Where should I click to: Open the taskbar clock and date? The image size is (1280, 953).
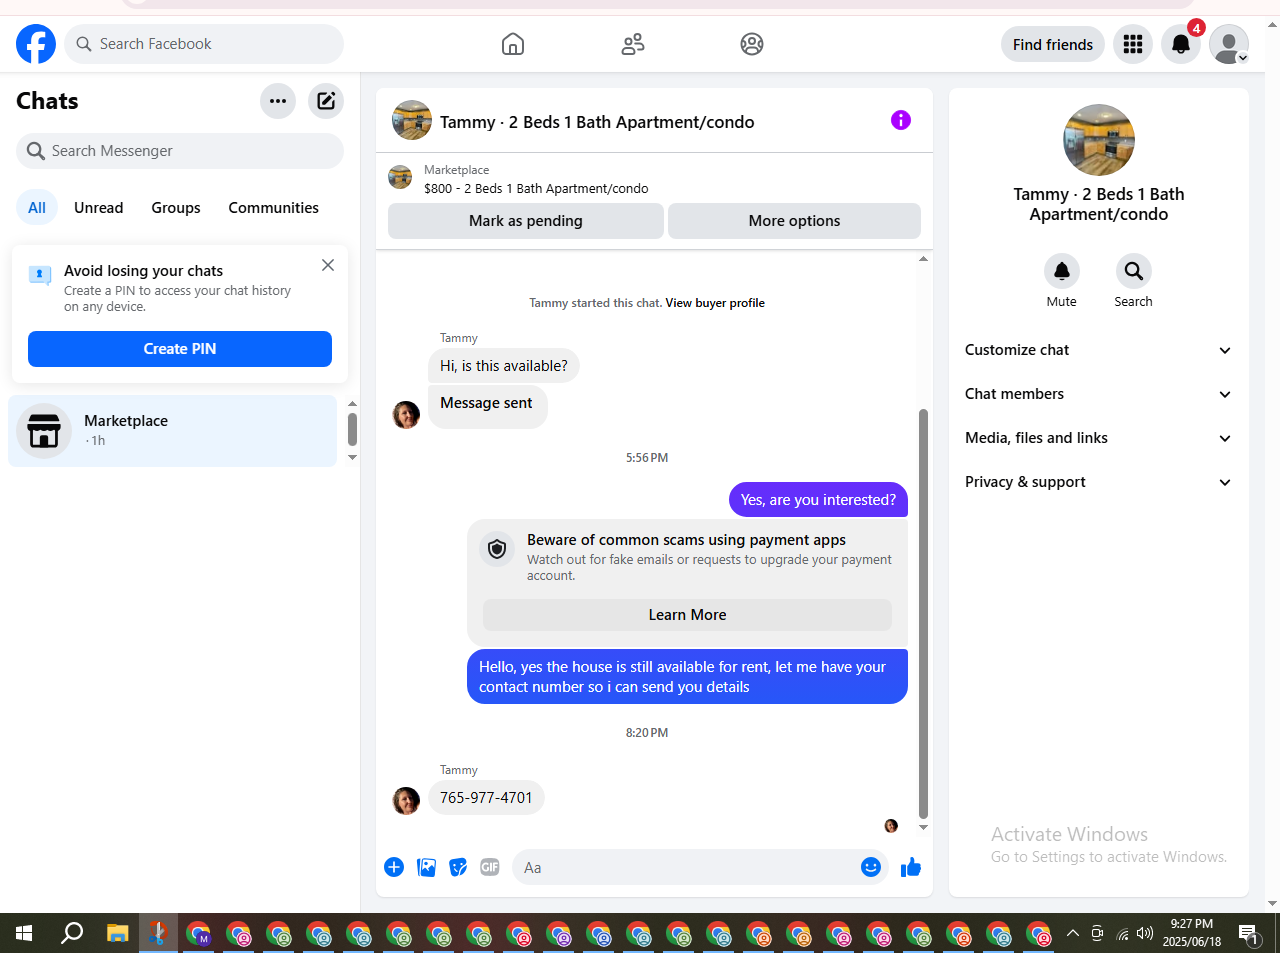coord(1192,933)
